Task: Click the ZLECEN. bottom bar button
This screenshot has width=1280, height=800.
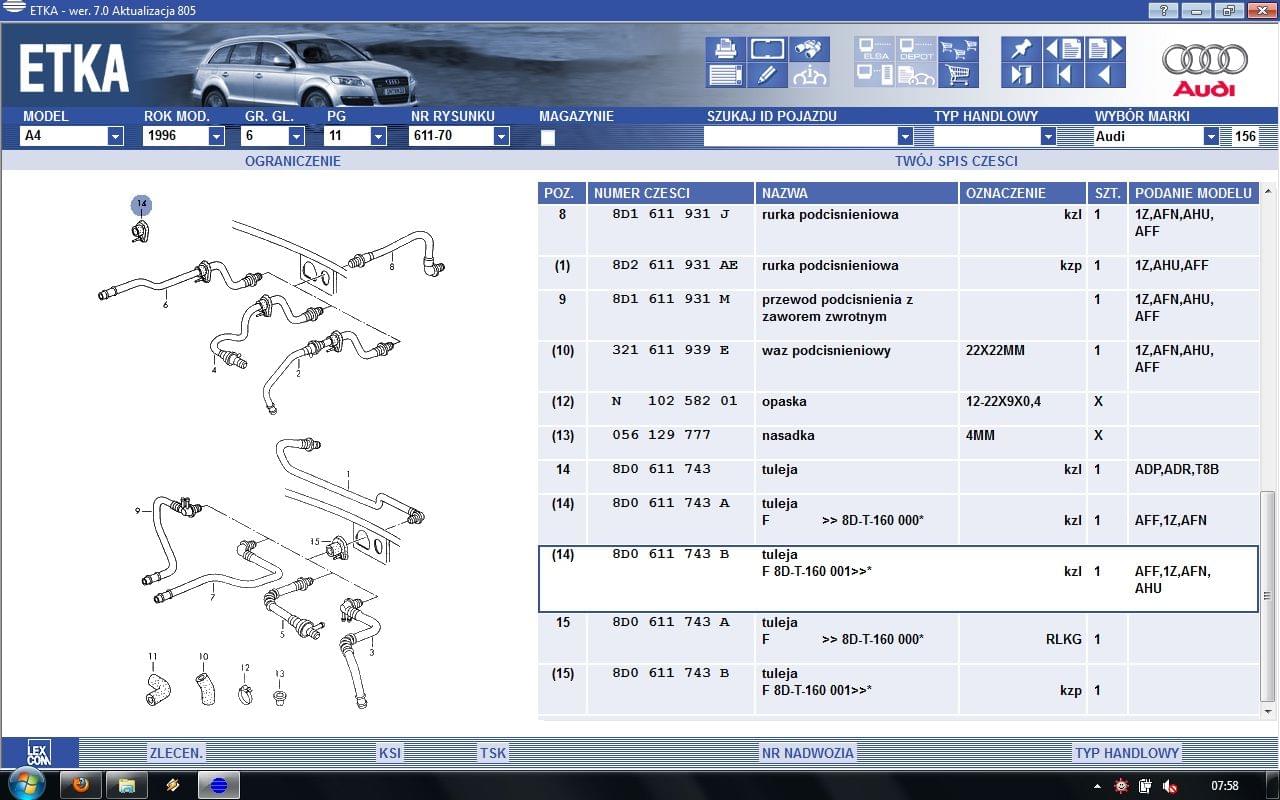Action: click(177, 753)
